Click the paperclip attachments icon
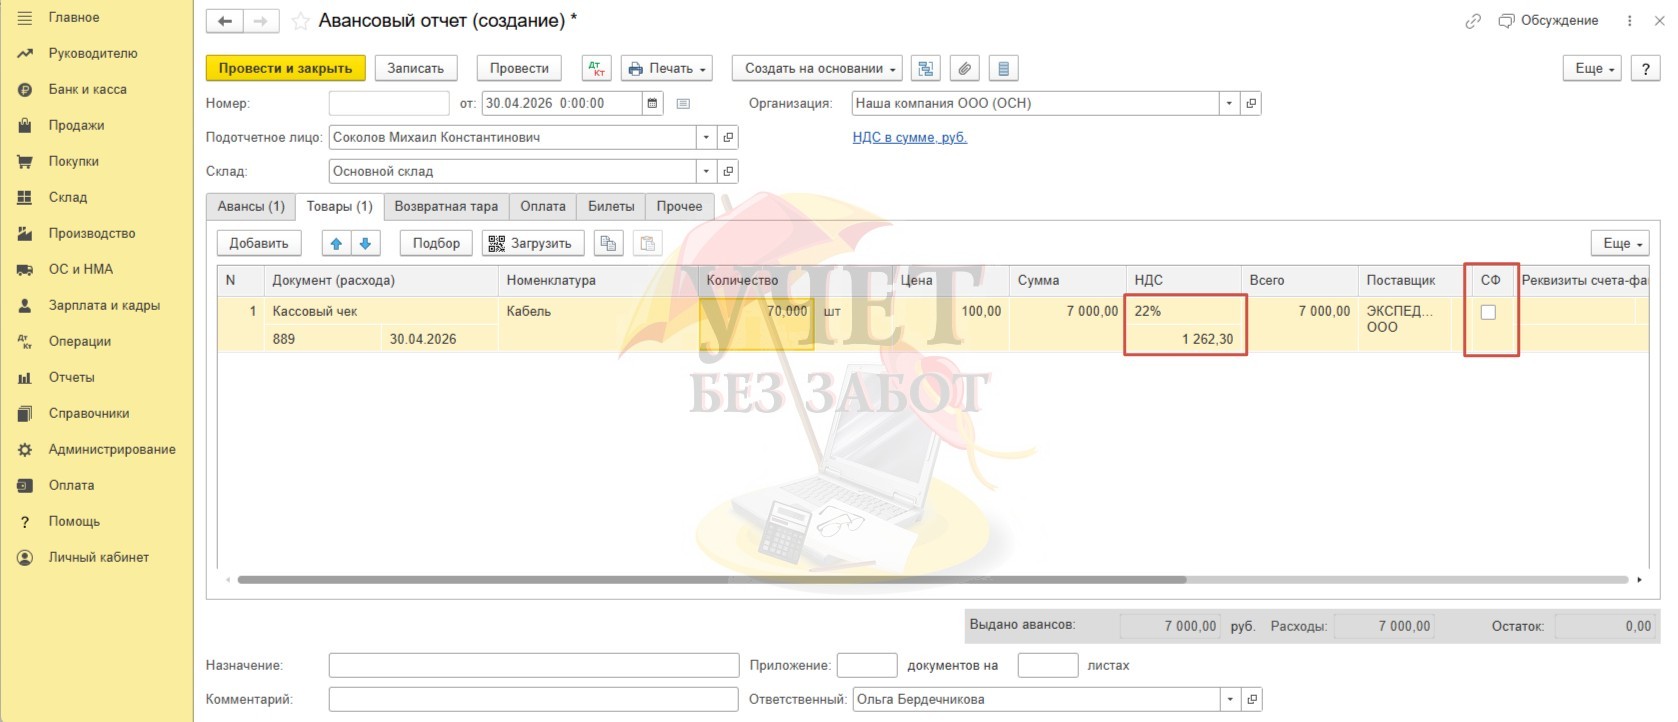1678x722 pixels. 964,68
